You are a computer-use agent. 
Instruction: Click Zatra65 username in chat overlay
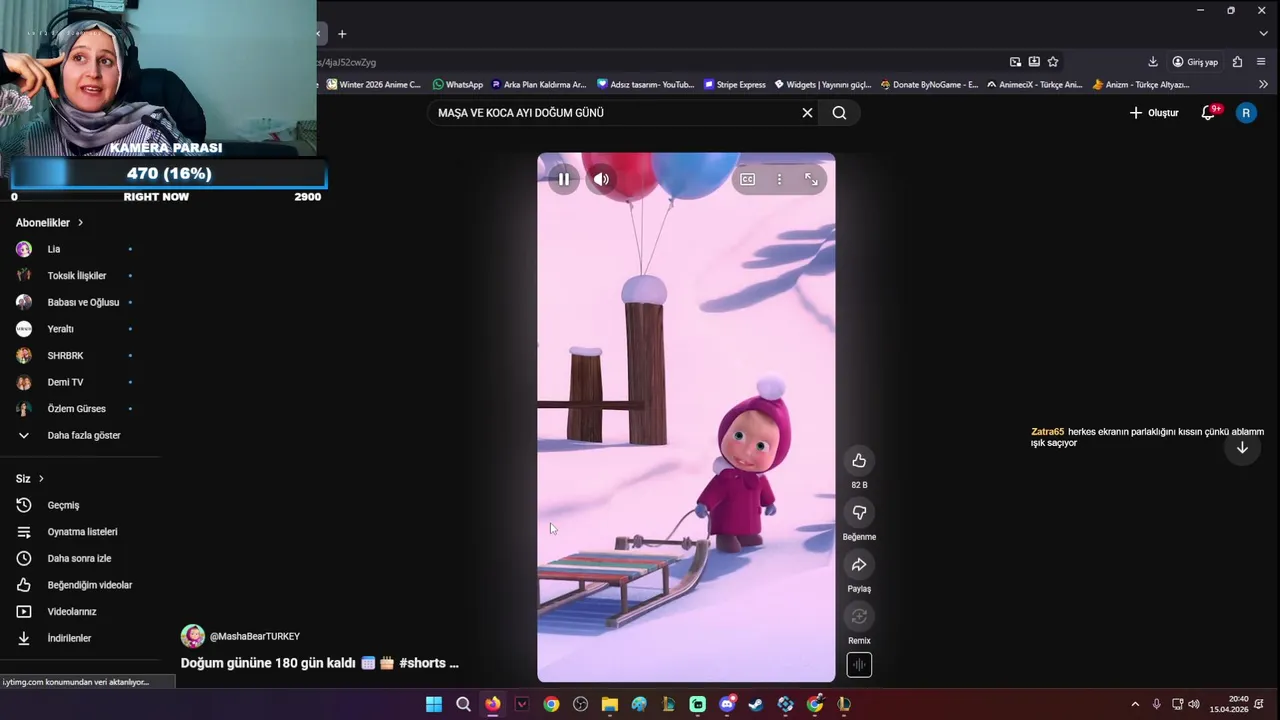point(1047,432)
